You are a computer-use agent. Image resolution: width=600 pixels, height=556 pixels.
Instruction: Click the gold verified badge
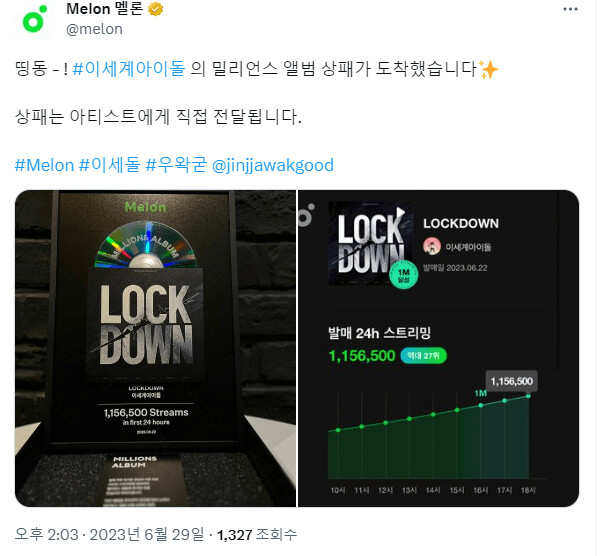tap(155, 9)
